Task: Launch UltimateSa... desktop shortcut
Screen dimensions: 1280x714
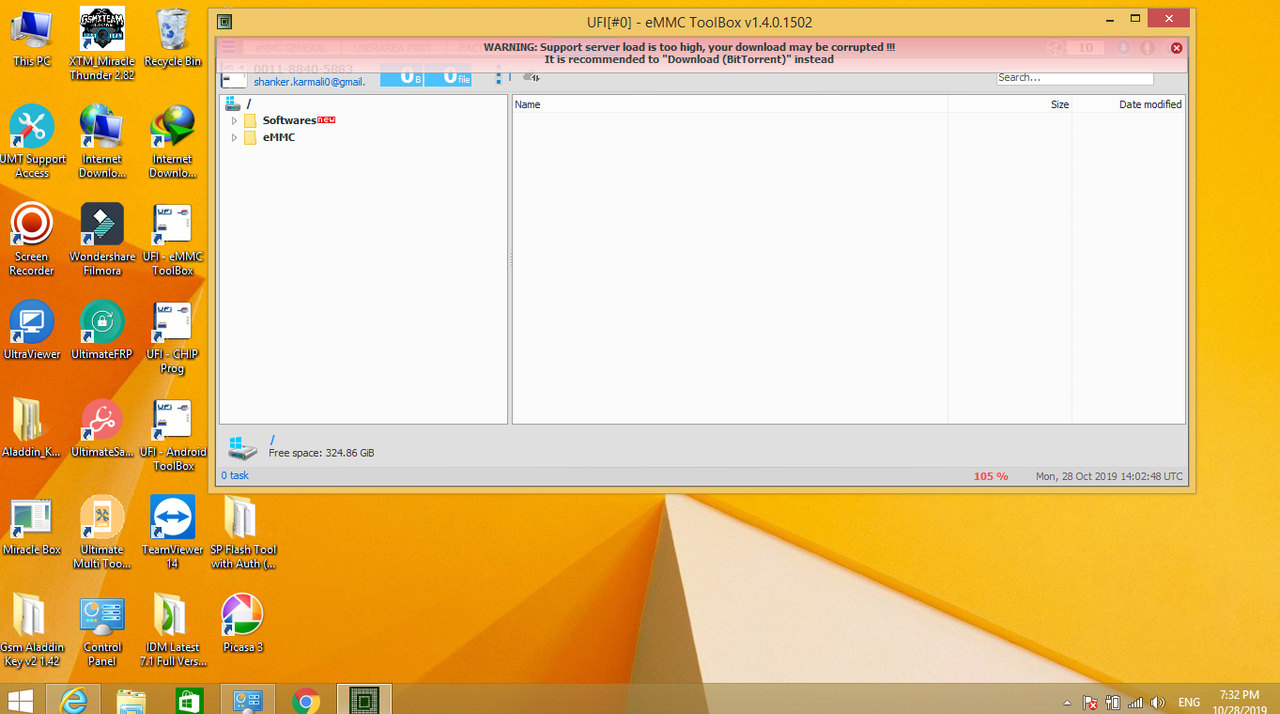Action: pos(102,428)
